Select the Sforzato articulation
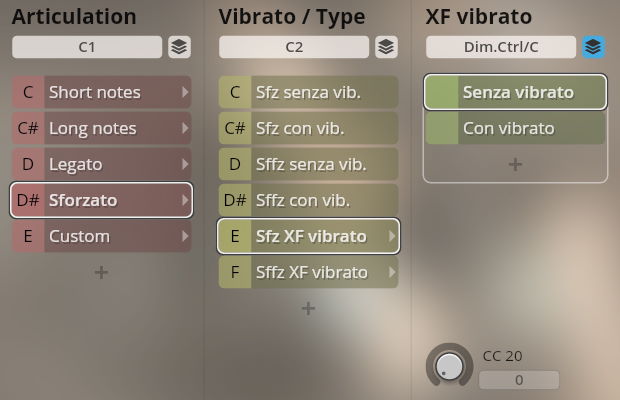620x400 pixels. pos(102,200)
